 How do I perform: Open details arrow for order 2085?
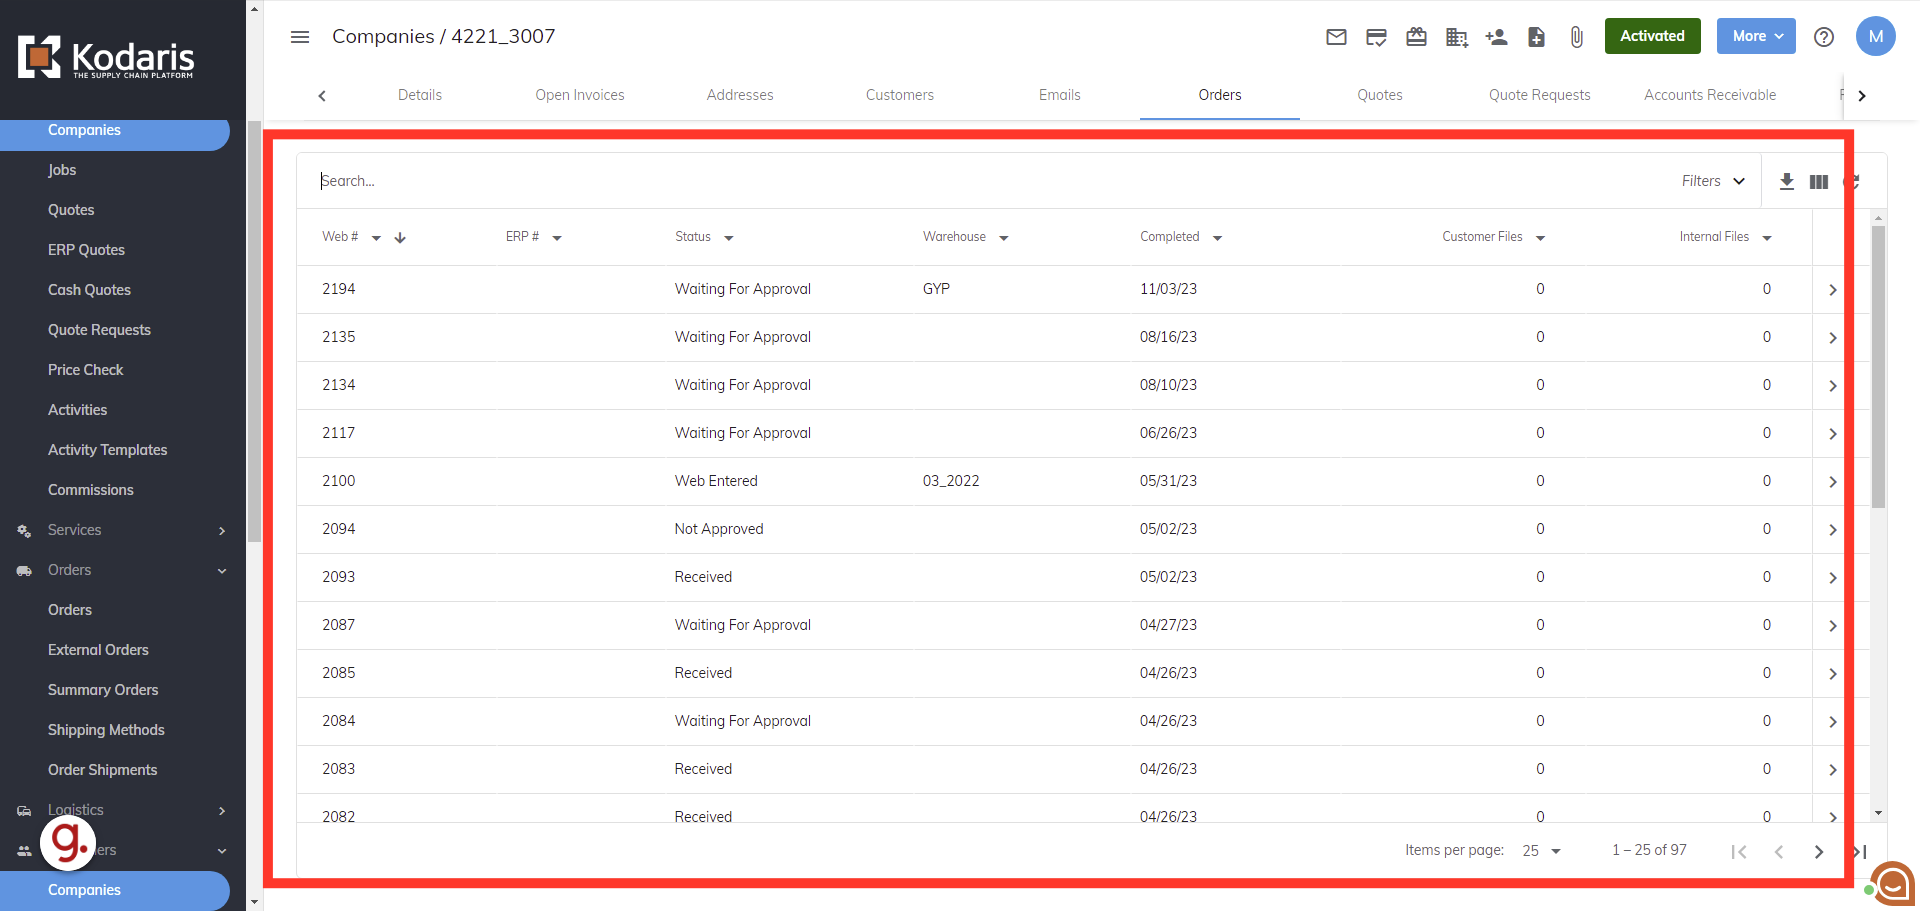click(1832, 674)
